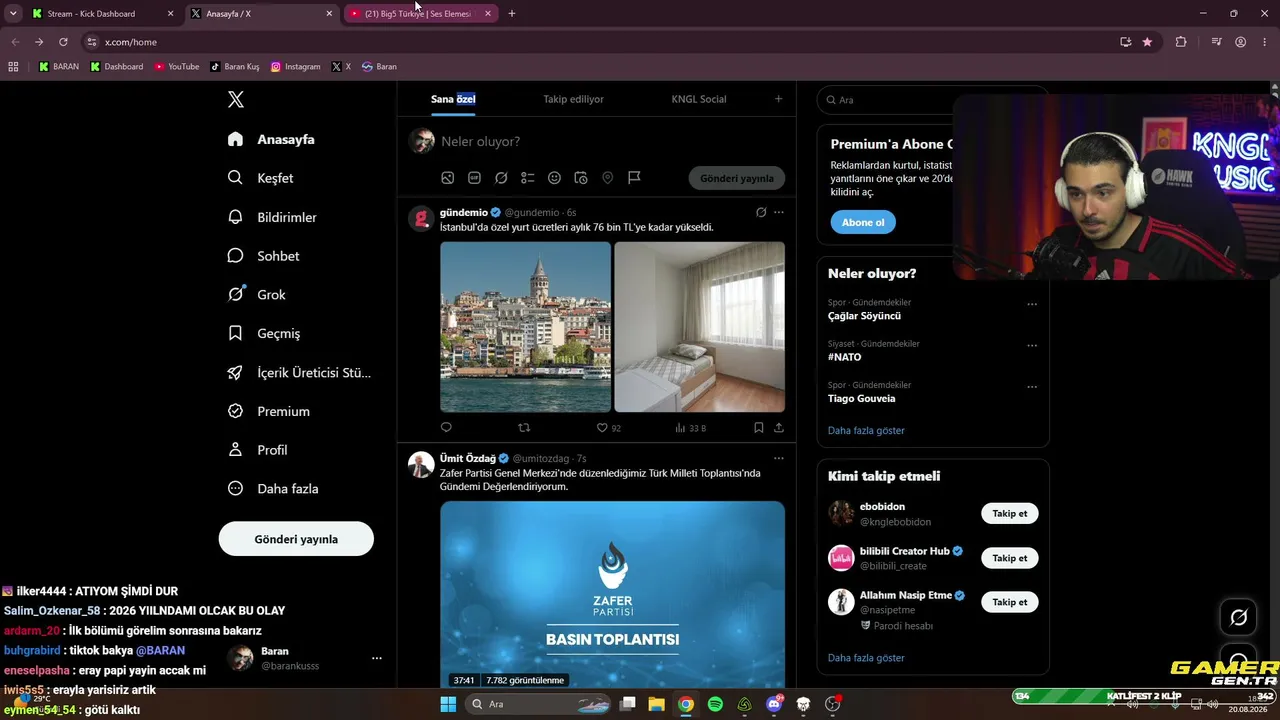This screenshot has height=720, width=1280.
Task: Open the Baran Kuş TikTok bookmark
Action: tap(235, 67)
